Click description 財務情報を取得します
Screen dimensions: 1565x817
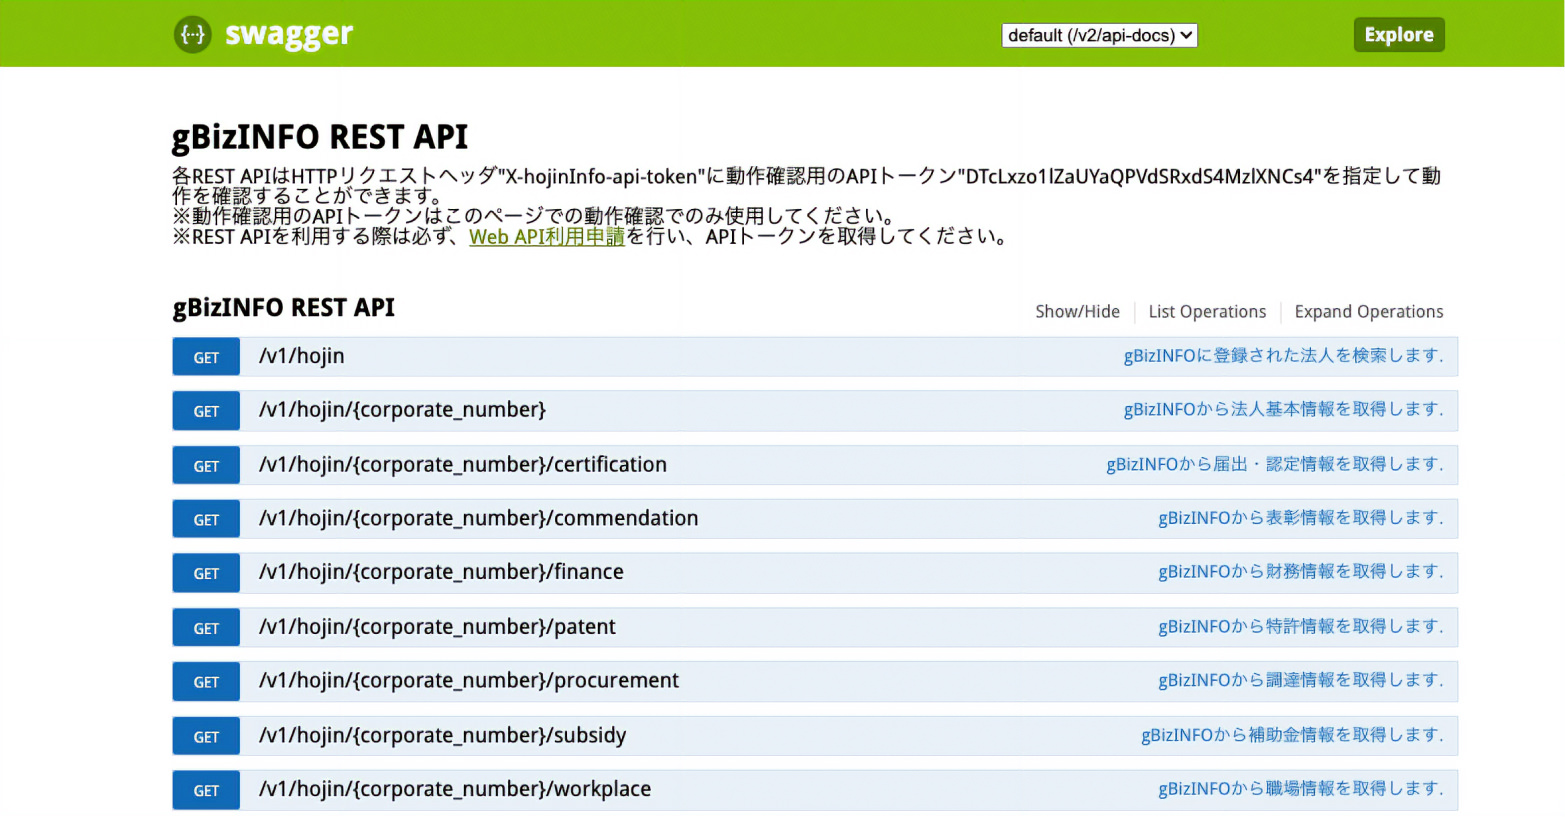coord(1301,572)
